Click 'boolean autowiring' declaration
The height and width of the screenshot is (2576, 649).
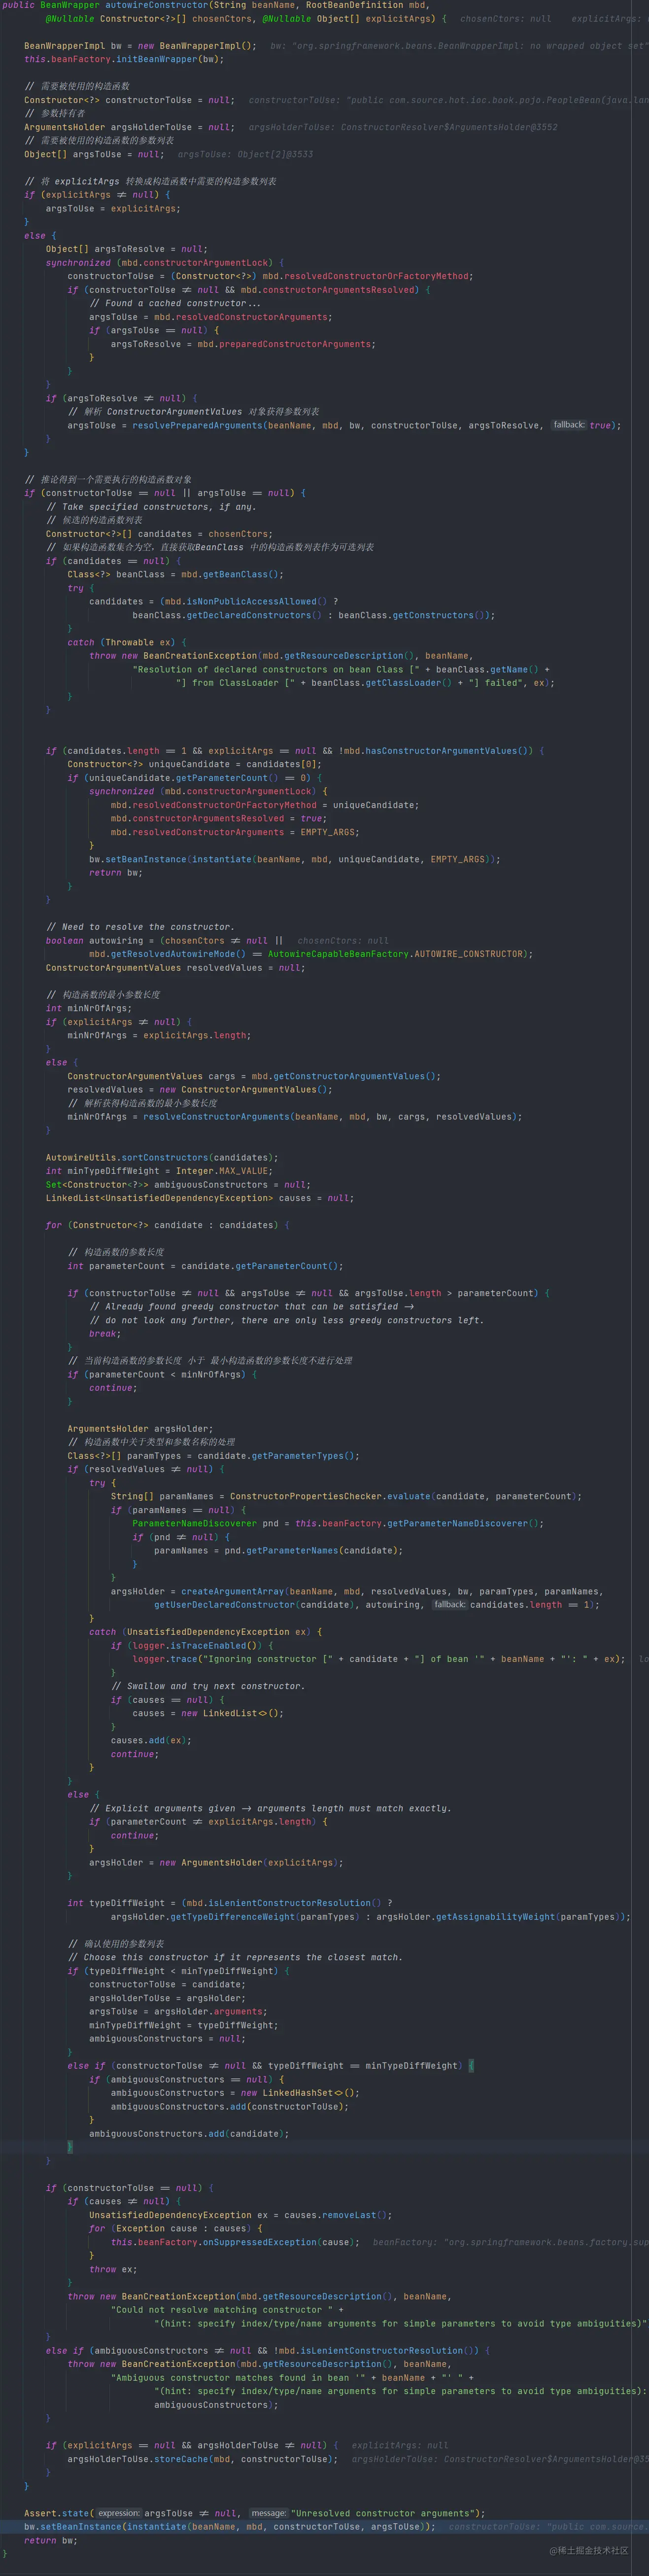pos(94,940)
